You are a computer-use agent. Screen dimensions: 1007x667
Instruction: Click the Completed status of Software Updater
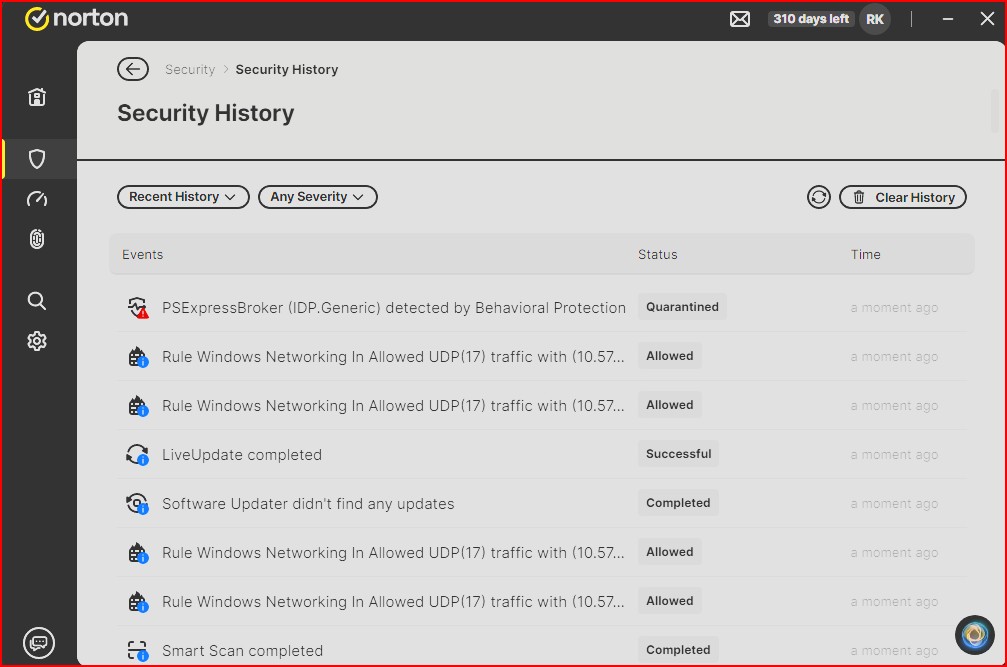(x=678, y=503)
